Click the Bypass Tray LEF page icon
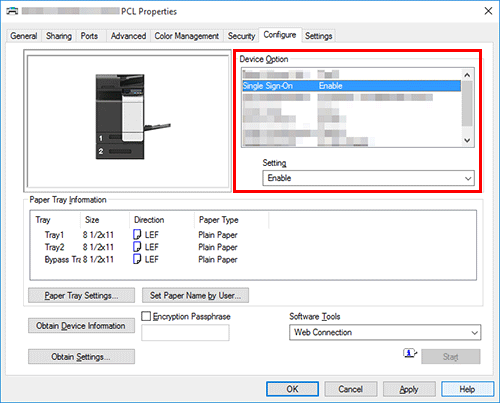 click(137, 259)
